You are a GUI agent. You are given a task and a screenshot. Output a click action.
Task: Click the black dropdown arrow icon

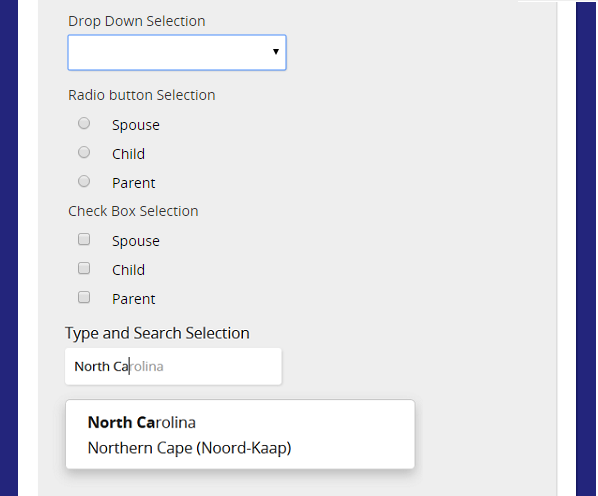pyautogui.click(x=276, y=51)
